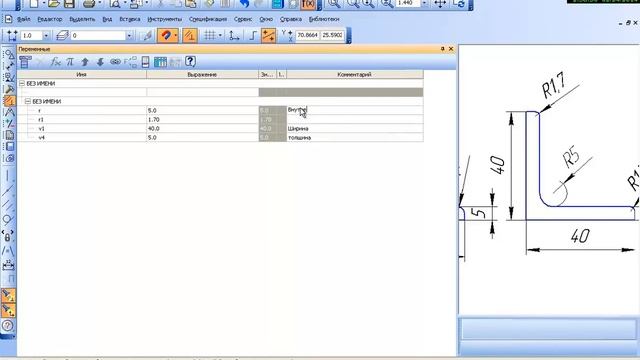
Task: Open the Инструменты menu
Action: (x=164, y=19)
